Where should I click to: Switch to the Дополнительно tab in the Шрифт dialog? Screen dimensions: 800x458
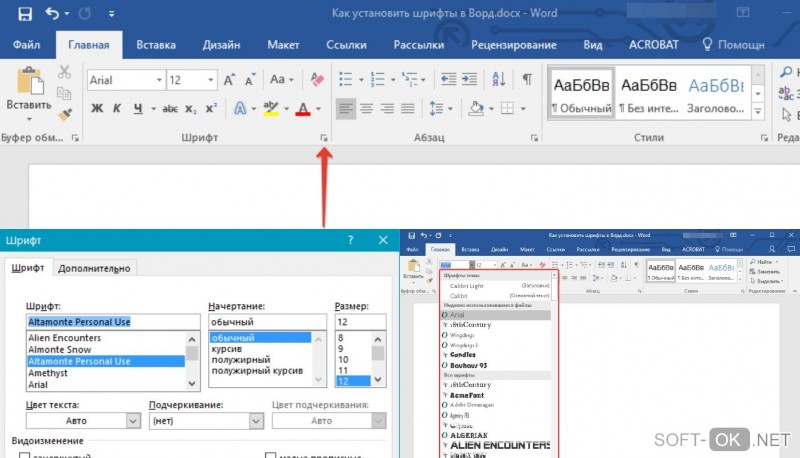94,268
